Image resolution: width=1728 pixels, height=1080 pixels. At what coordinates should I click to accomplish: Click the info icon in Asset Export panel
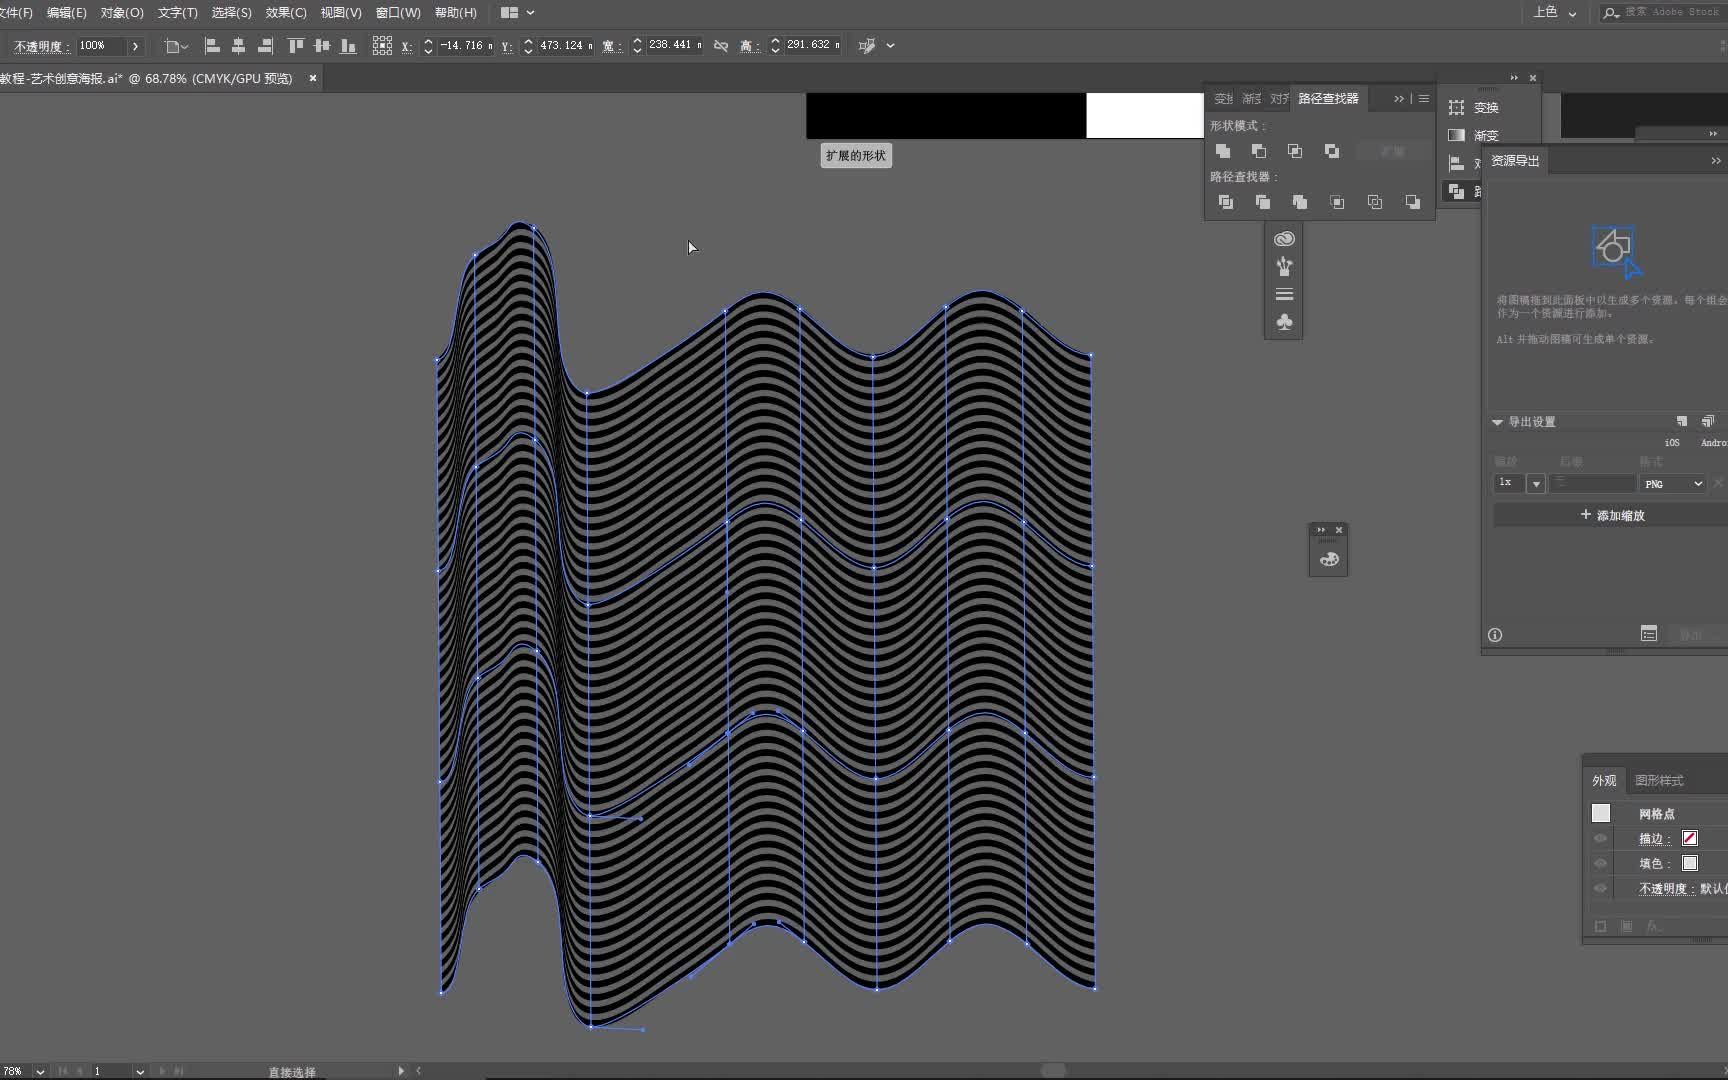[1495, 635]
